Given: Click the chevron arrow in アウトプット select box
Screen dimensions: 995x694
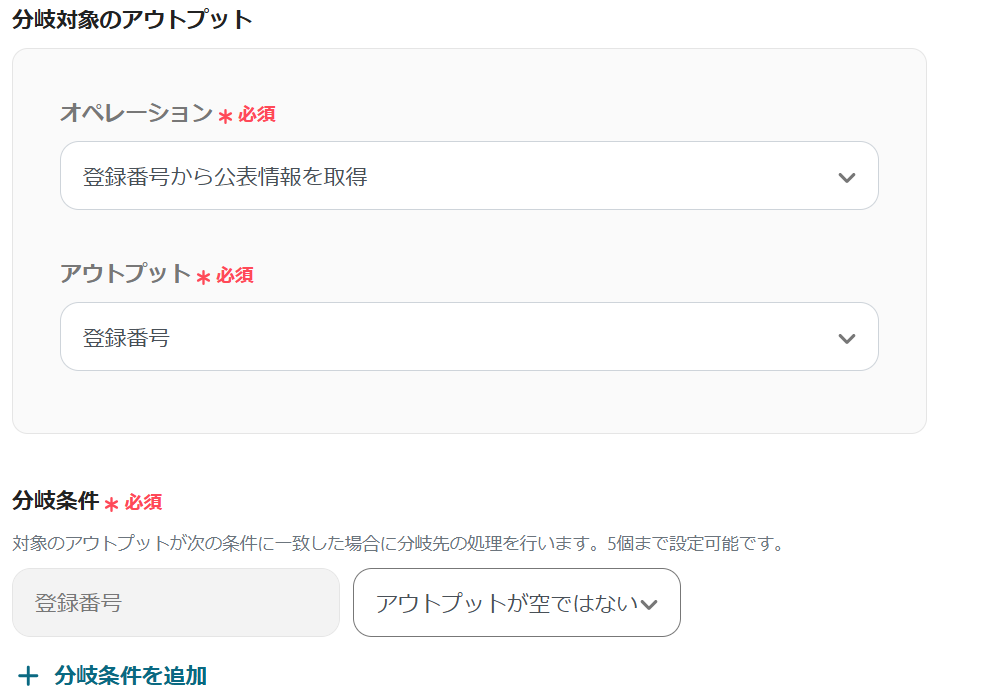Looking at the screenshot, I should tap(847, 339).
